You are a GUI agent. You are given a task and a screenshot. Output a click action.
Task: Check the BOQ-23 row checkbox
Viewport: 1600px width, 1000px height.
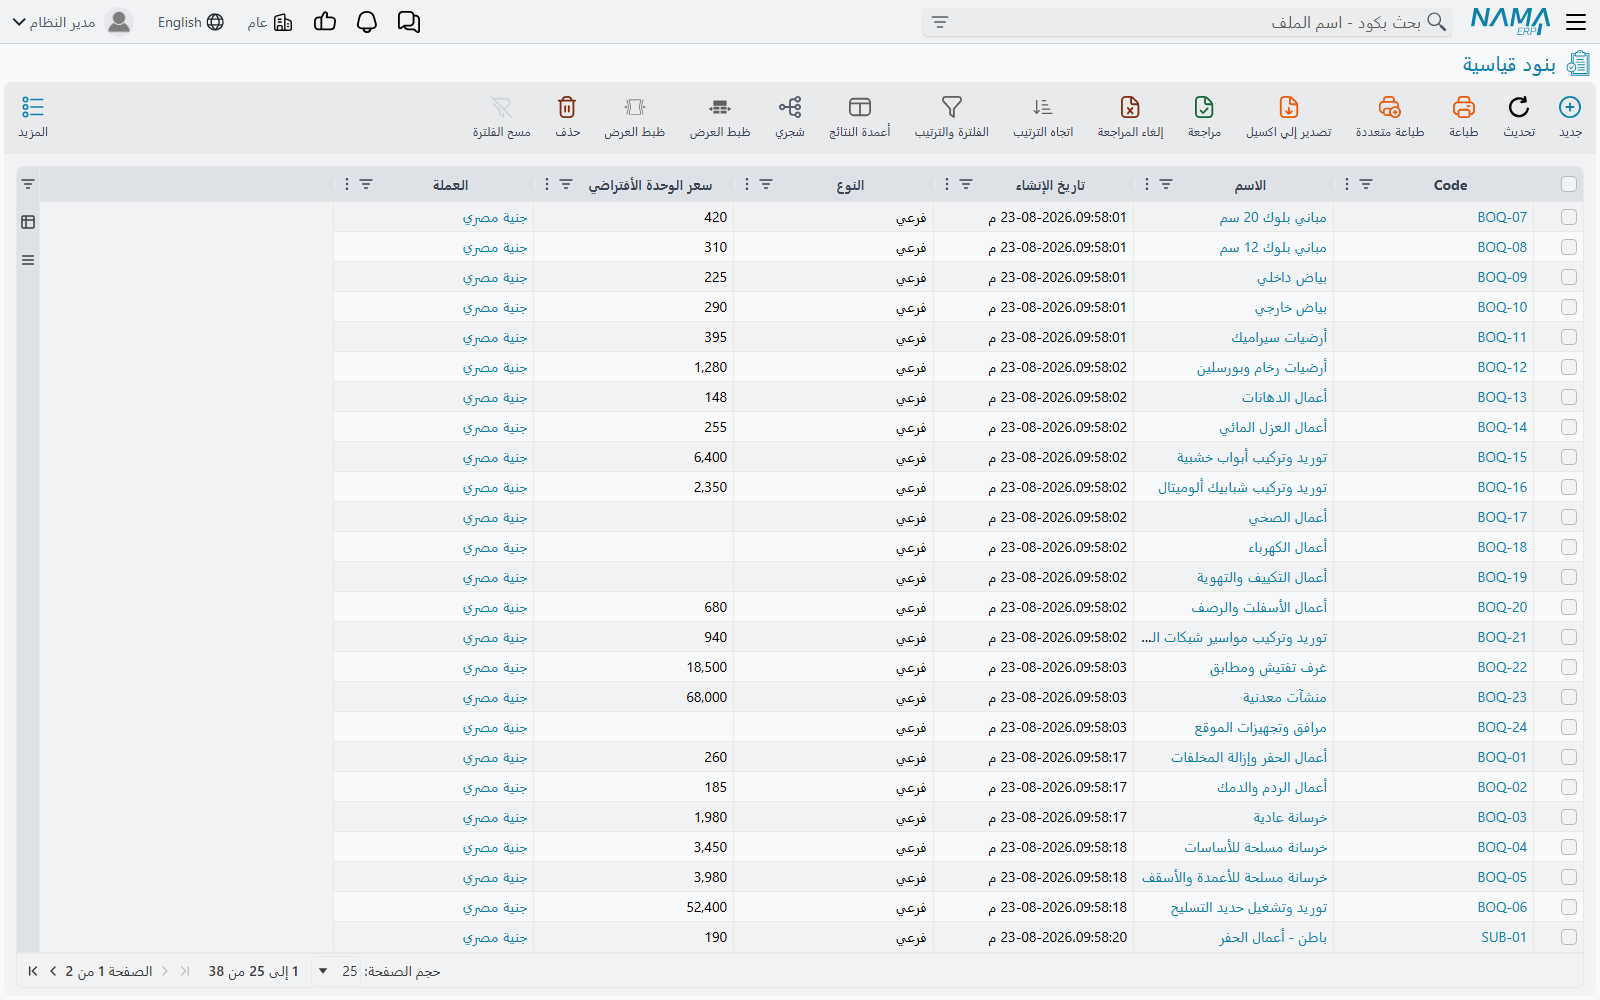pos(1569,697)
